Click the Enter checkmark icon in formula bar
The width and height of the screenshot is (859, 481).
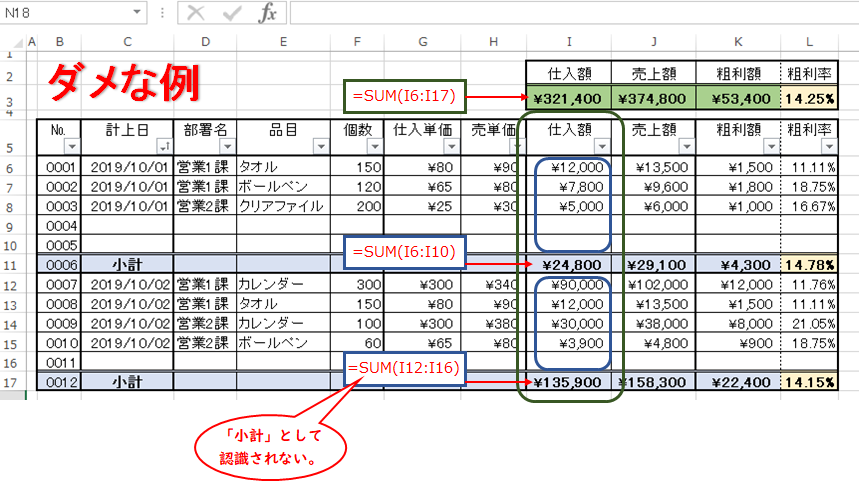click(231, 13)
